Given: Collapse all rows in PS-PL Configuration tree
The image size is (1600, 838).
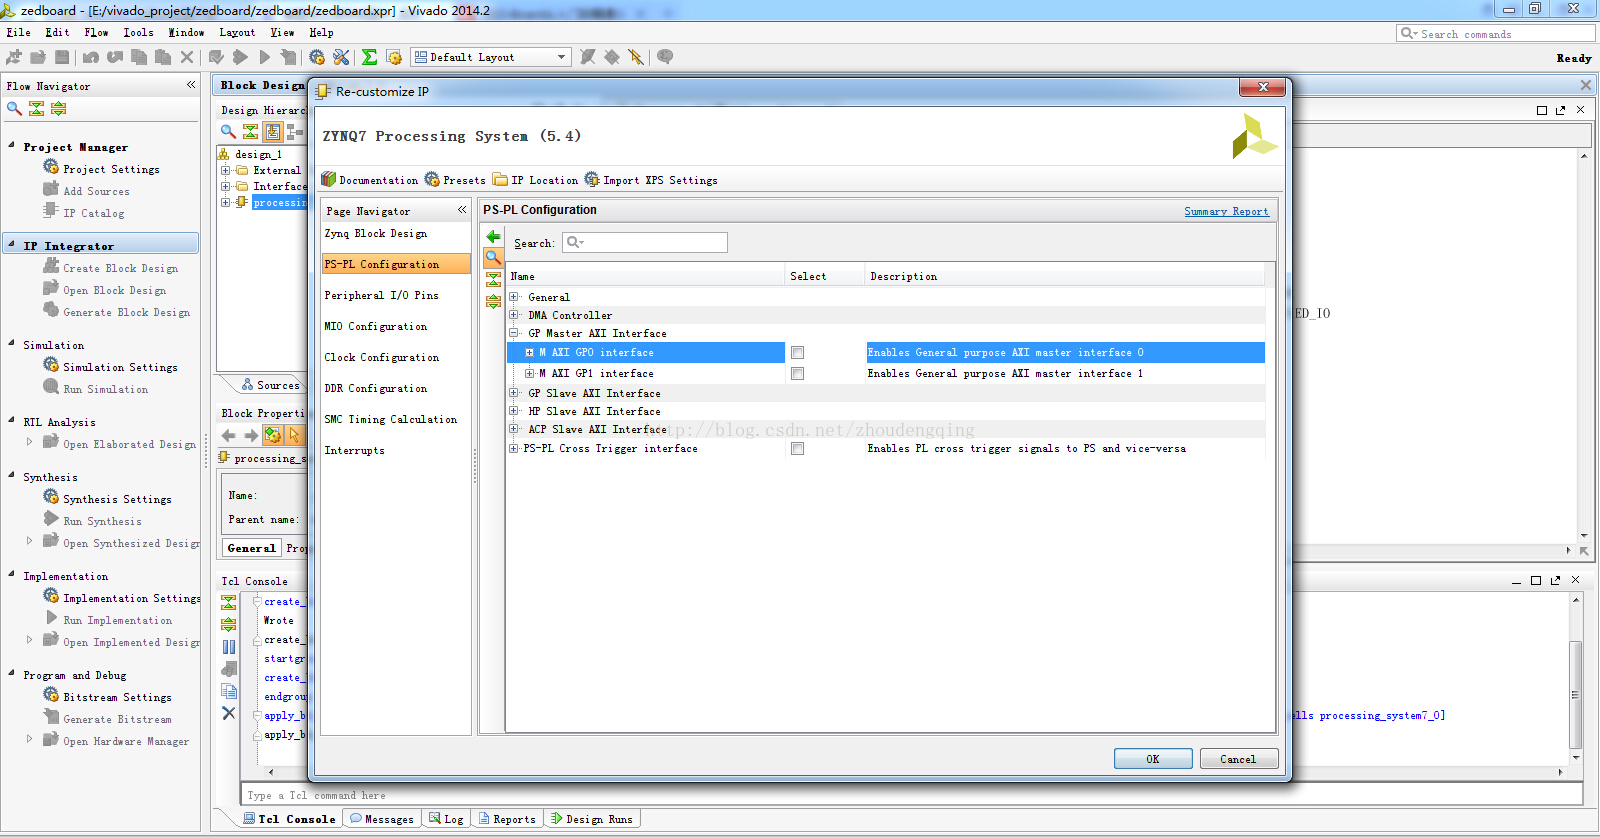Looking at the screenshot, I should point(493,280).
